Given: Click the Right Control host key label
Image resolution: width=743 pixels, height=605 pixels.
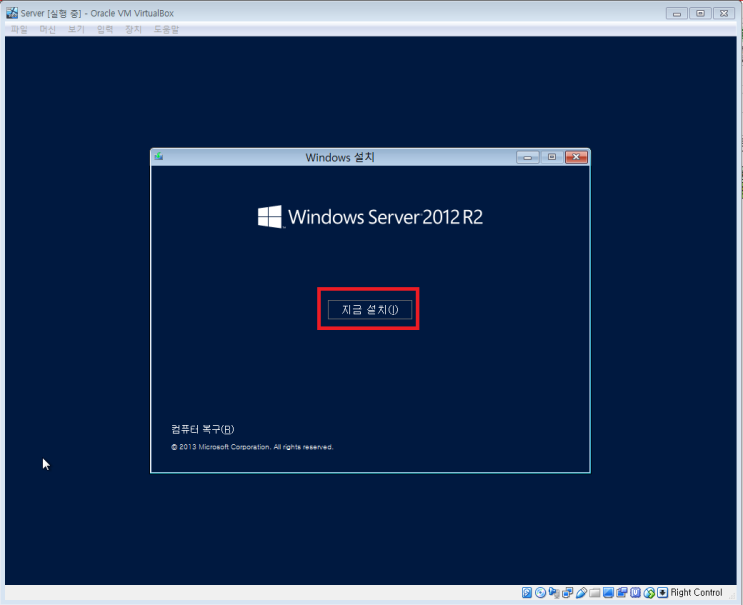Looking at the screenshot, I should [696, 593].
